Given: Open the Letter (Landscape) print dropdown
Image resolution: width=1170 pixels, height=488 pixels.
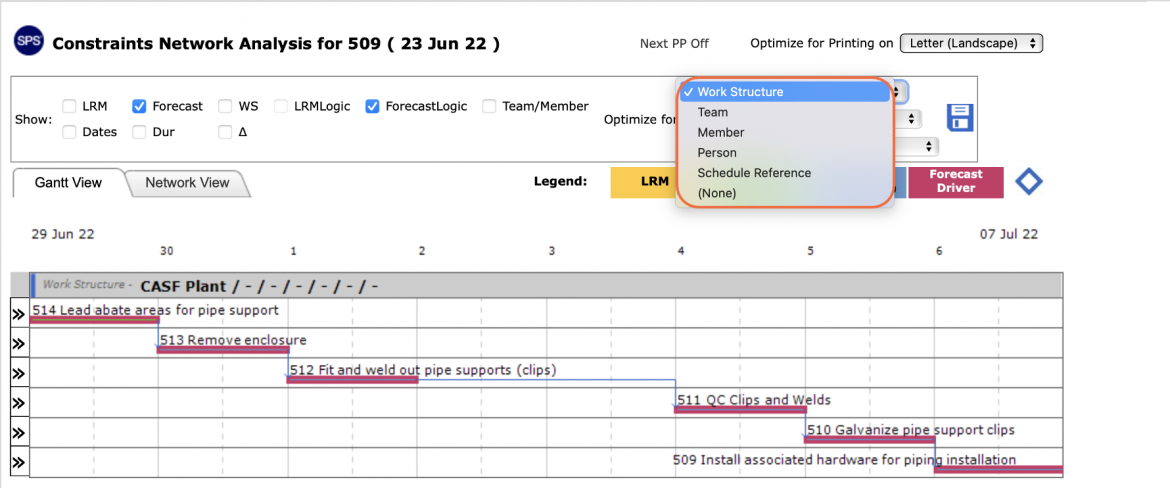Looking at the screenshot, I should pyautogui.click(x=972, y=43).
